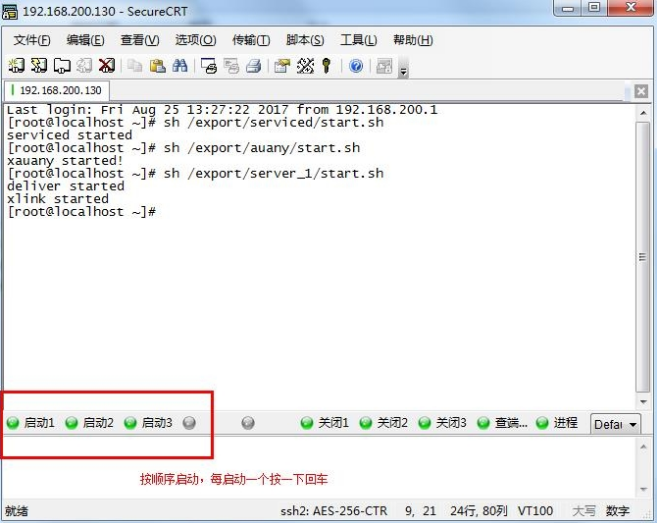
Task: Click the 启动2 button on button bar
Action: 90,423
